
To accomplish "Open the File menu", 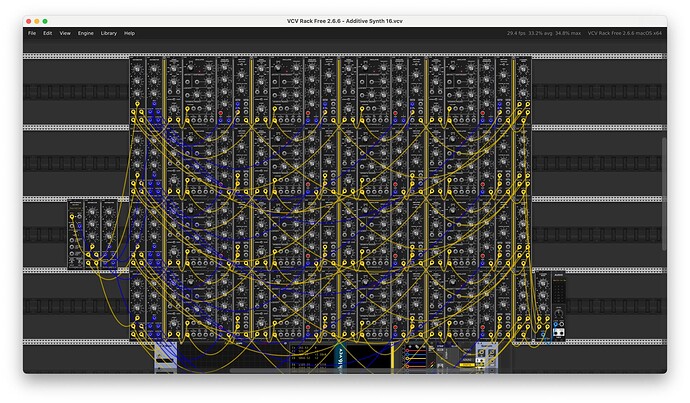I will 32,33.
